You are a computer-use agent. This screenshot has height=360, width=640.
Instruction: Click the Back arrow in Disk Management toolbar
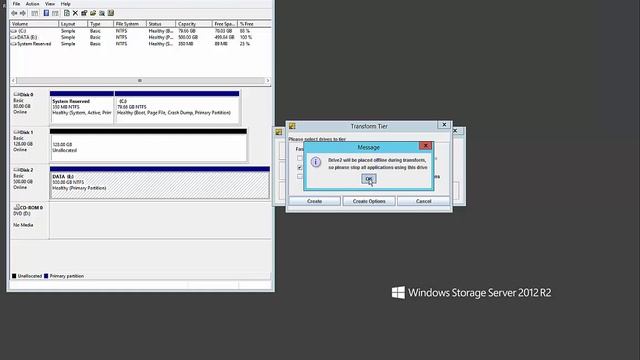(x=14, y=13)
